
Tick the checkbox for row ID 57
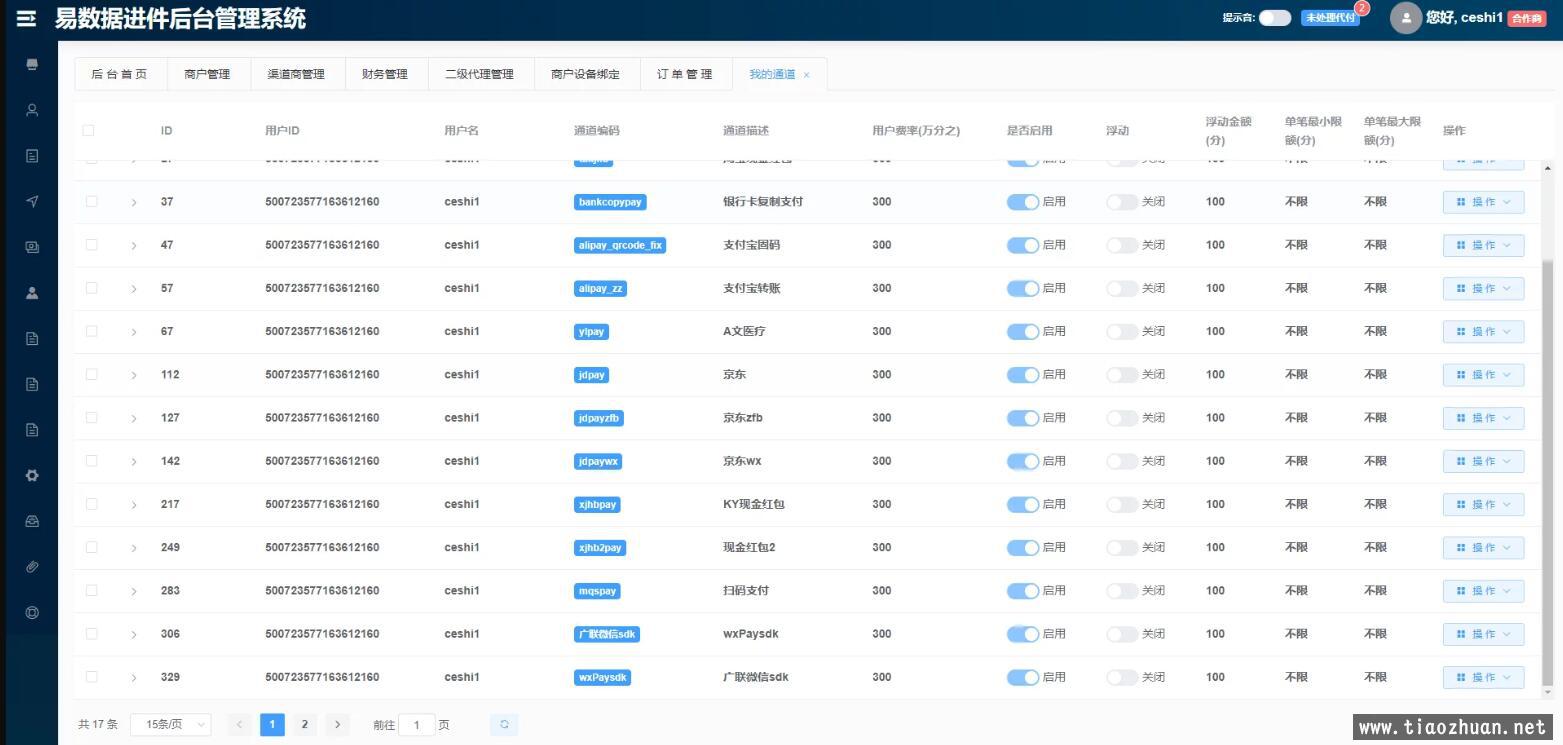pyautogui.click(x=91, y=288)
